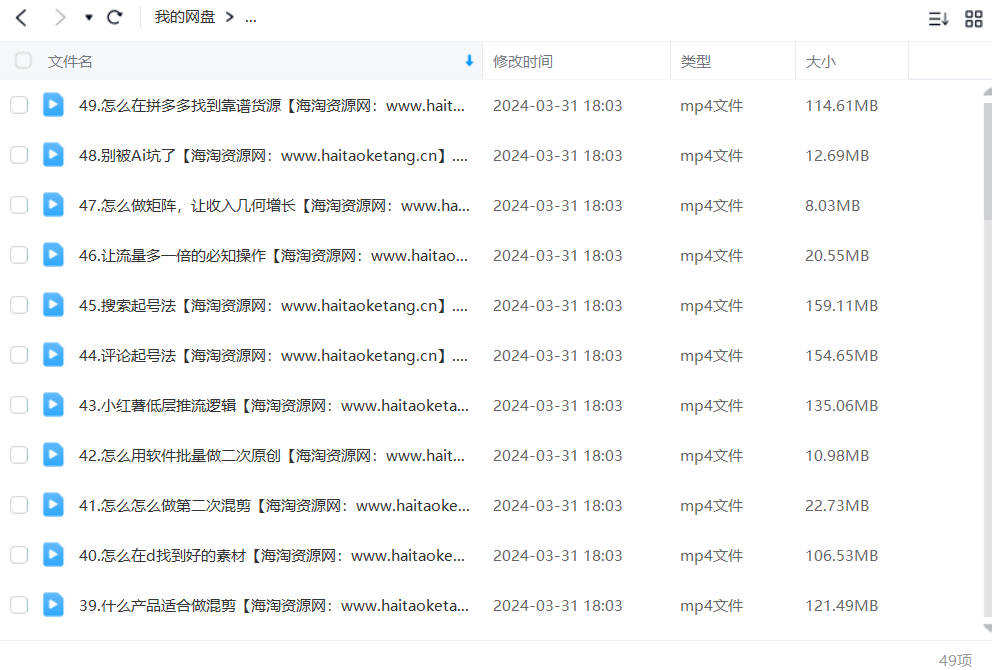Viewport: 992px width, 670px height.
Task: Select checkbox for 44.评论起号法
Action: [19, 355]
